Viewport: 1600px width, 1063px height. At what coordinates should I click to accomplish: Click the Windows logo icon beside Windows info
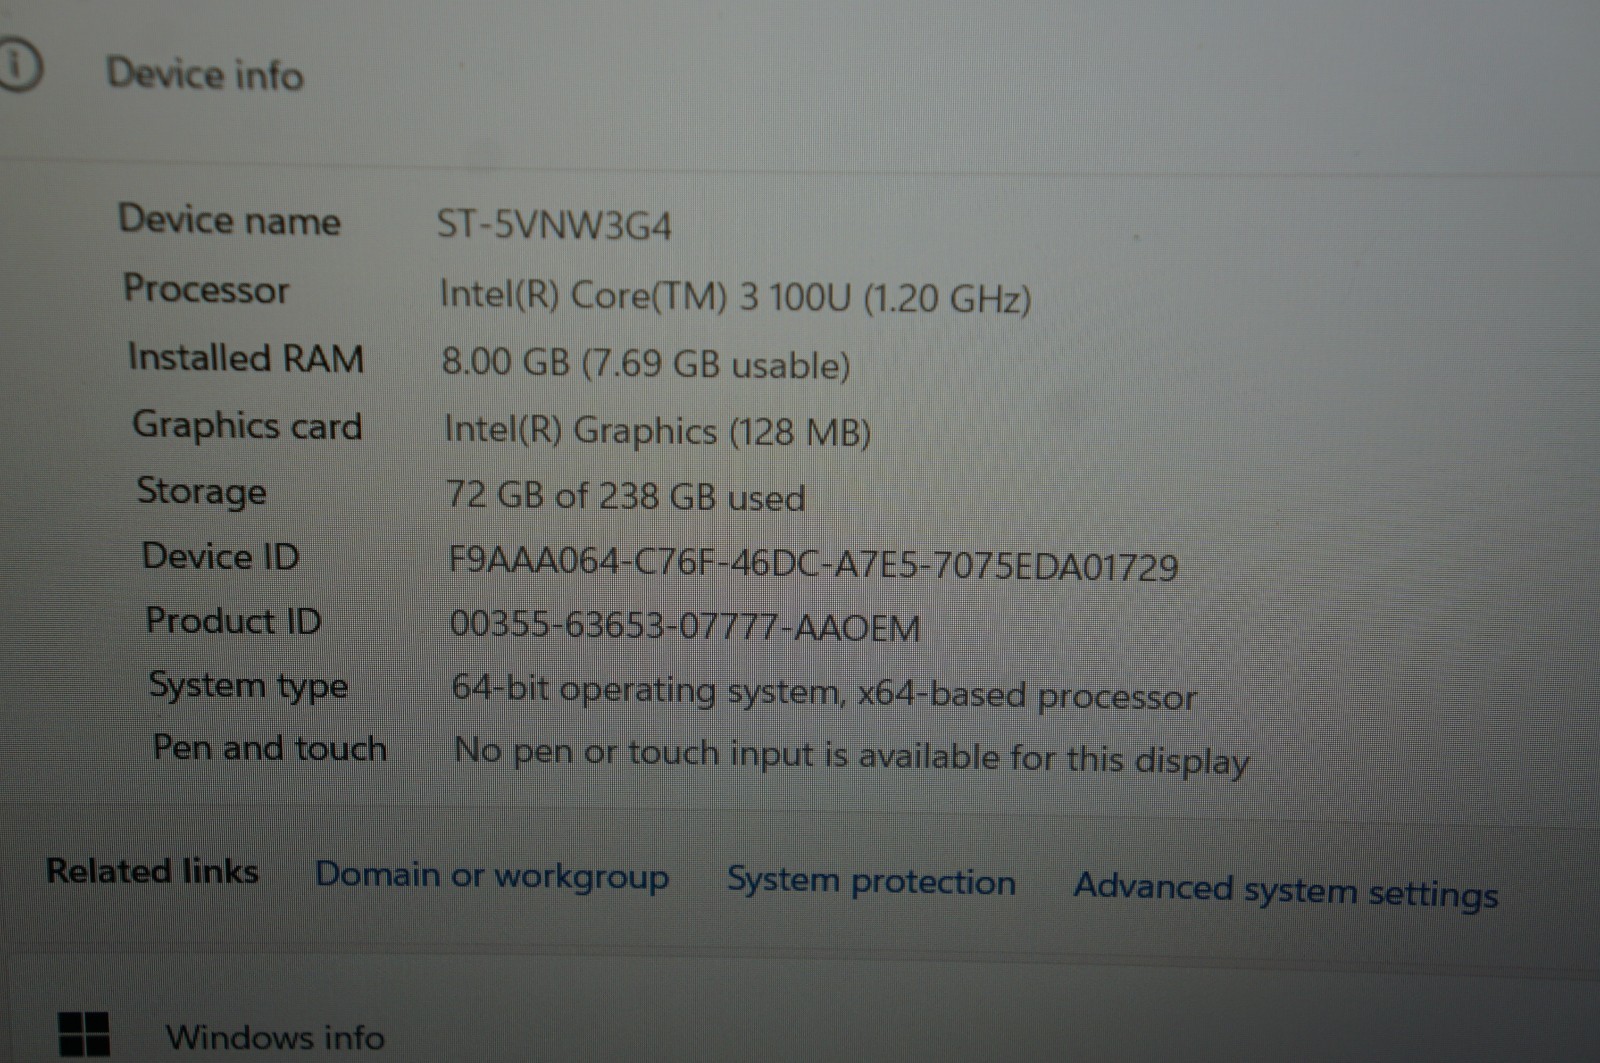click(84, 1033)
